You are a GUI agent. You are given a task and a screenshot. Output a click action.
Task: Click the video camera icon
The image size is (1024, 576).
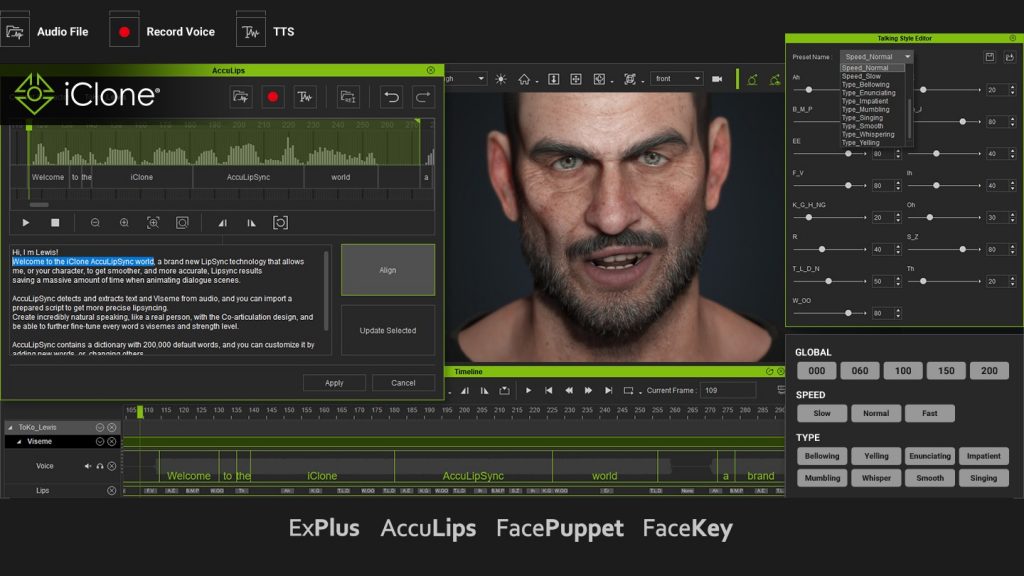coord(717,79)
